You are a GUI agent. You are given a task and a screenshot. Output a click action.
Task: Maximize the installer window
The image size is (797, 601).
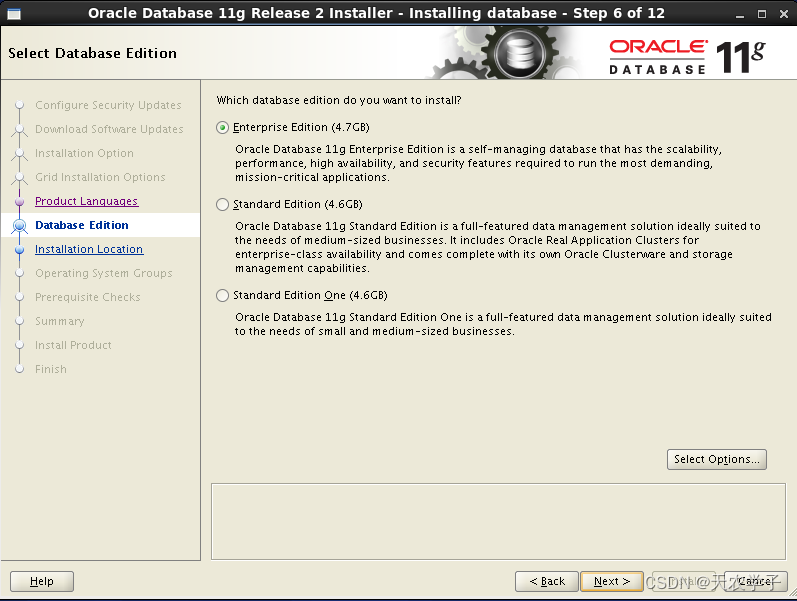pyautogui.click(x=761, y=14)
